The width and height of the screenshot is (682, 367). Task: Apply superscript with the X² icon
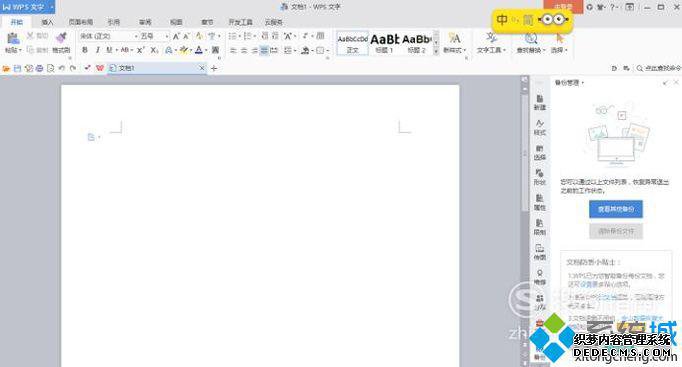point(140,50)
